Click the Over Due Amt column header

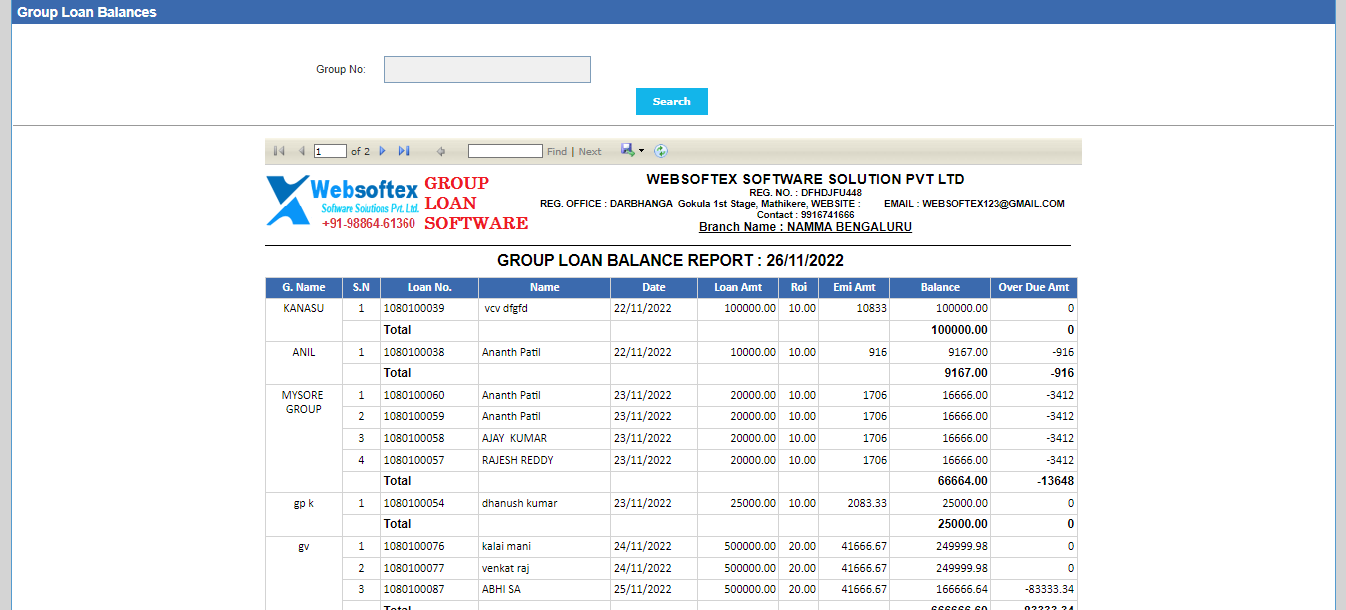point(1034,287)
